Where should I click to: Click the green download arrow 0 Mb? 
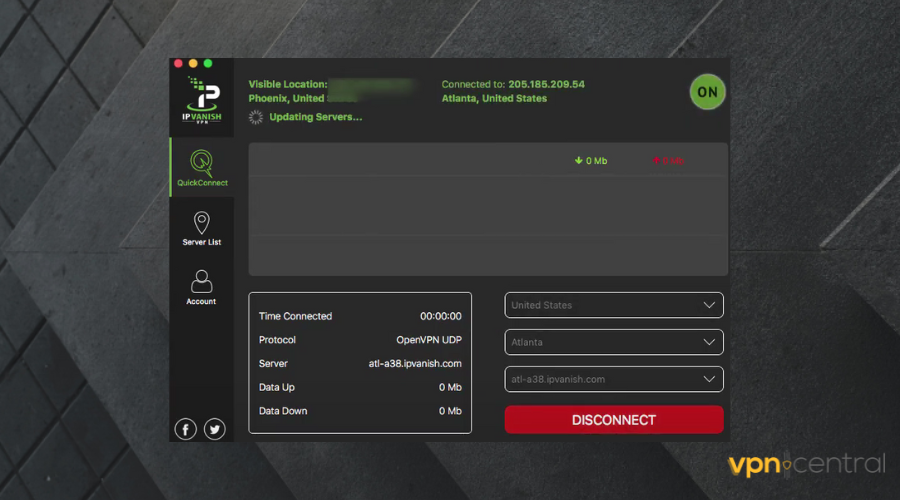pyautogui.click(x=591, y=161)
